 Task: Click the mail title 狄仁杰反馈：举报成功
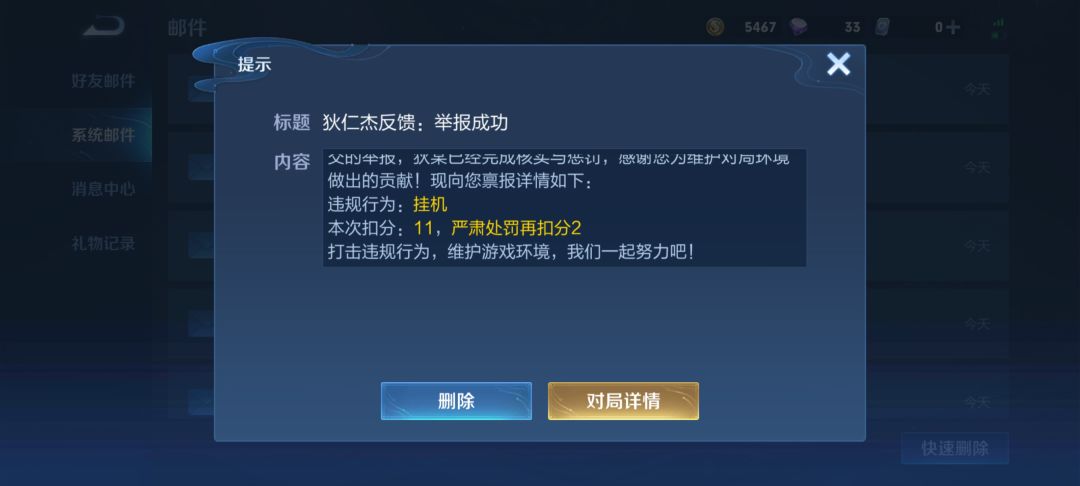coord(415,123)
